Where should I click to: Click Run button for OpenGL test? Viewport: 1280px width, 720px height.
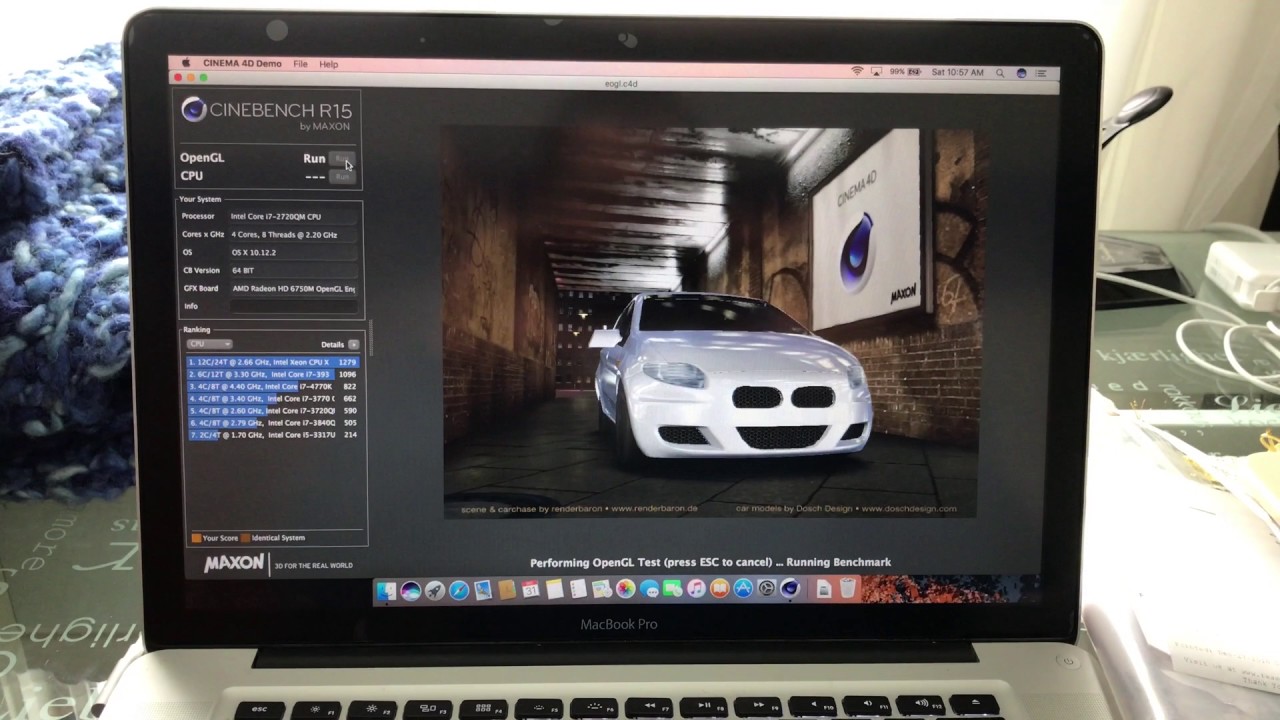point(342,158)
